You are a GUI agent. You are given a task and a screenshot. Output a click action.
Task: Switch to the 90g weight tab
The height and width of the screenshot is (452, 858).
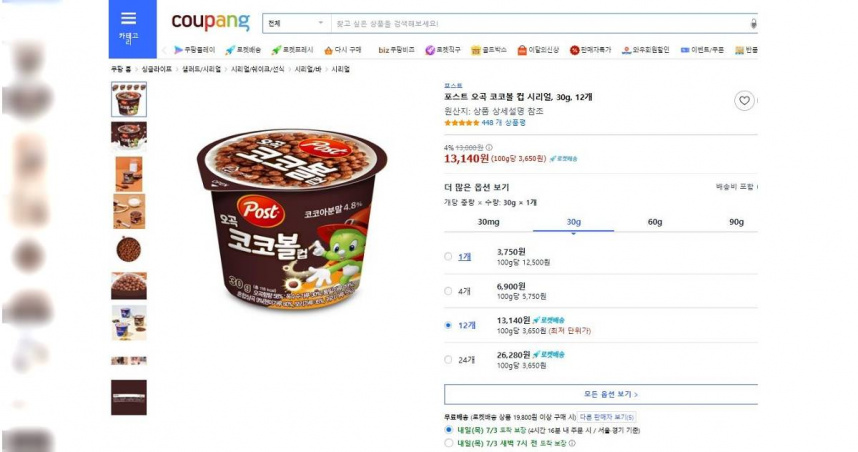pyautogui.click(x=736, y=222)
